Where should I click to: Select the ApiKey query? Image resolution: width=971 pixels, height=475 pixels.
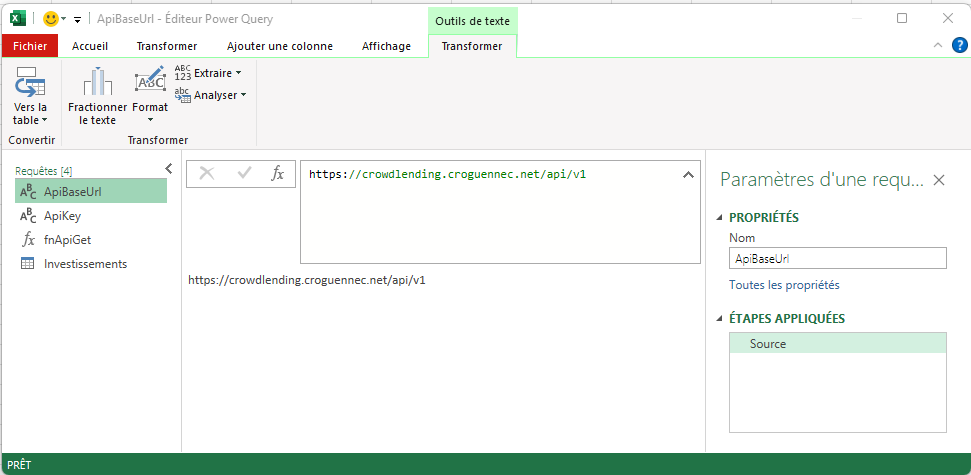coord(91,216)
